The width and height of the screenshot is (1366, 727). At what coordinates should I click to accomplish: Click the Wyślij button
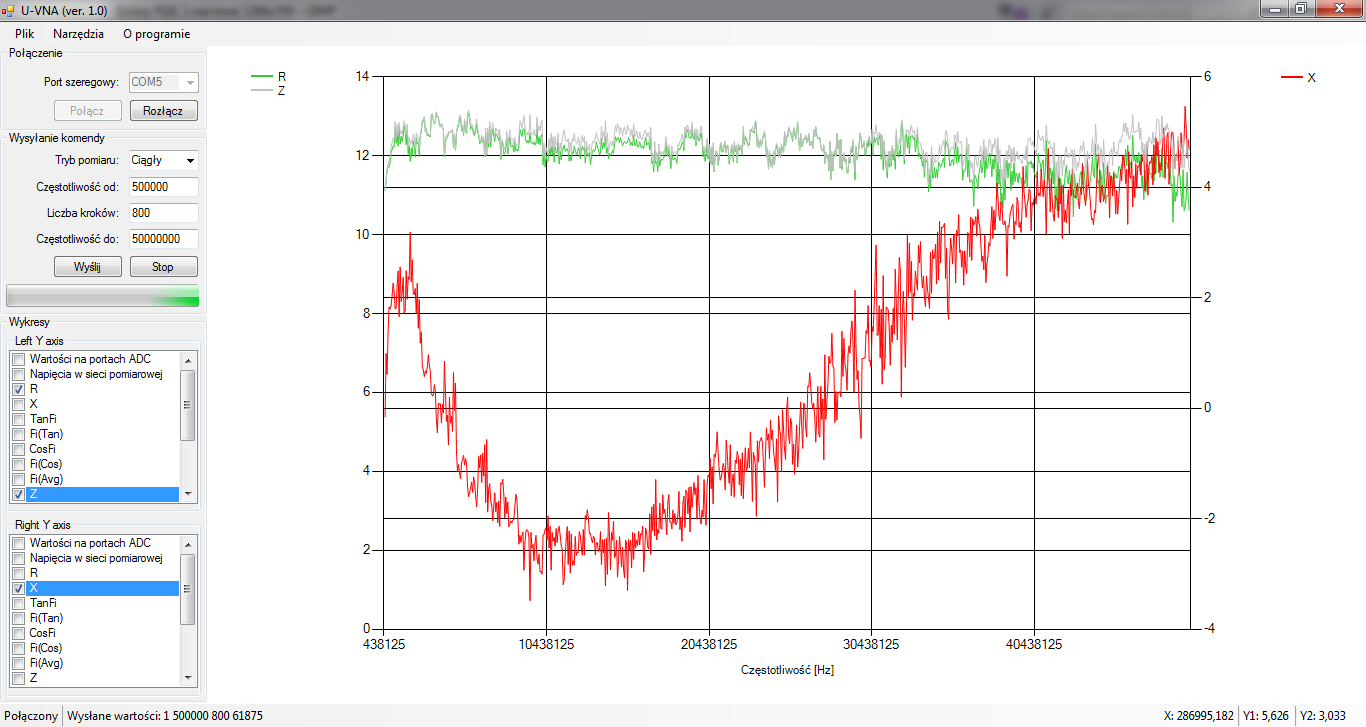tap(87, 267)
